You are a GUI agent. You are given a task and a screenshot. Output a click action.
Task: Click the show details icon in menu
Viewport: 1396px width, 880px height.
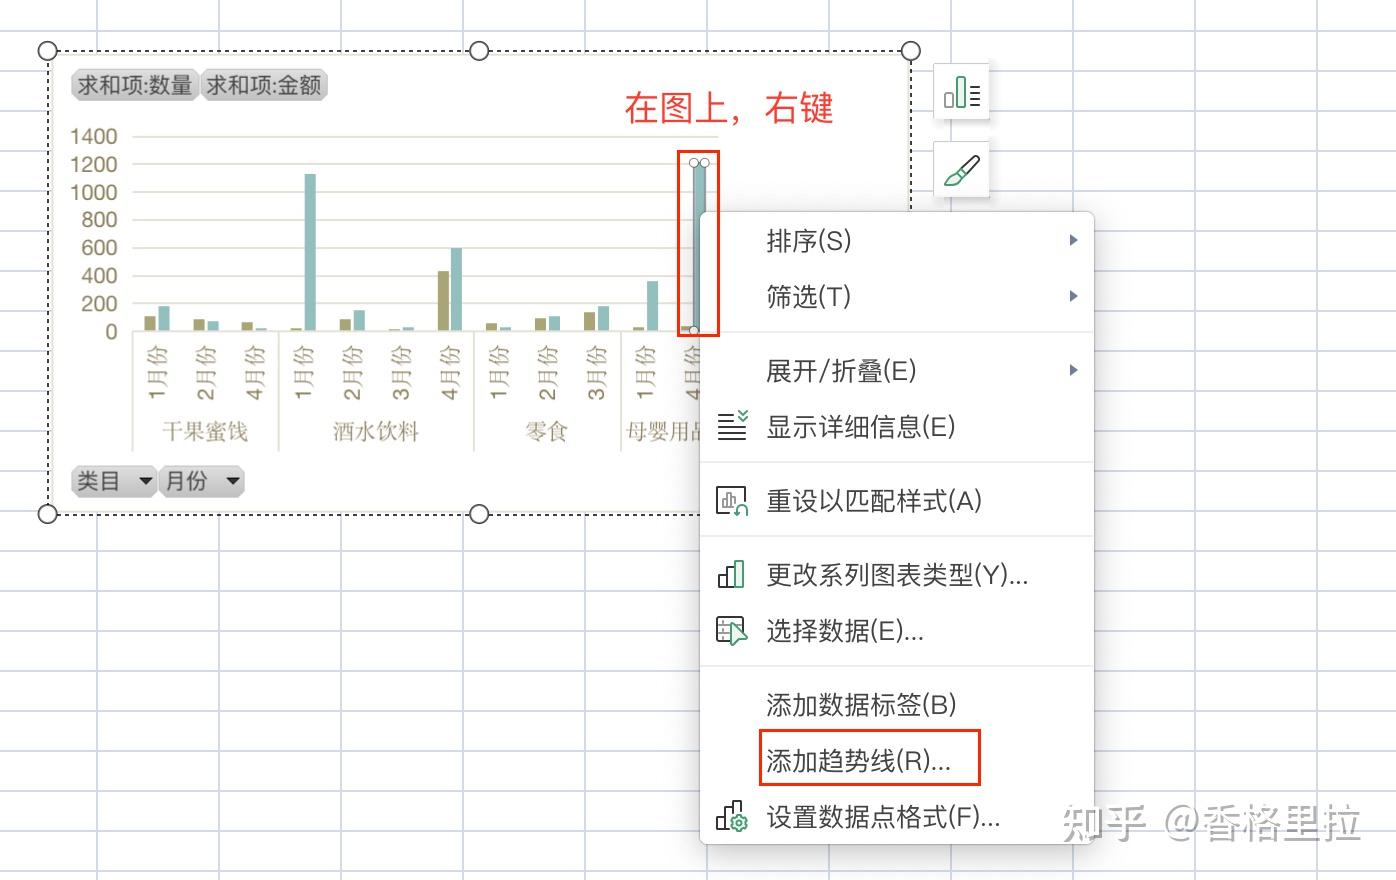[733, 426]
